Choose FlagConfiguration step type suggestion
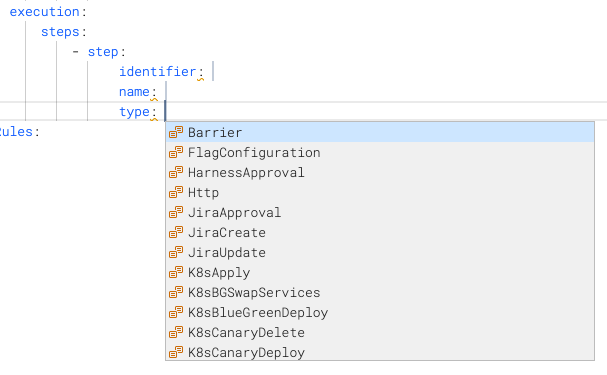Screen dimensions: 607x375 [x=380, y=152]
